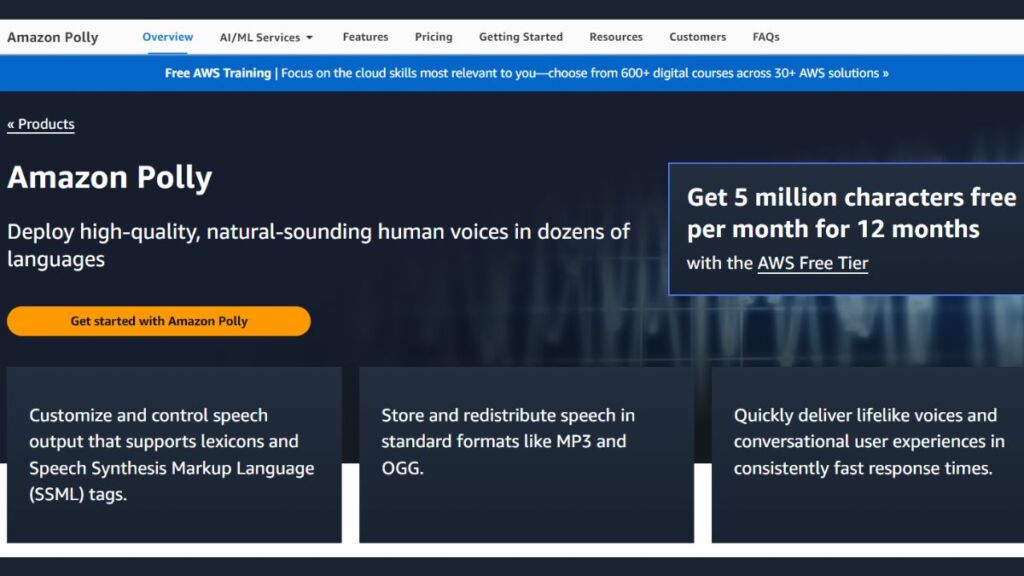Select the lifelike voices response times card
Image resolution: width=1024 pixels, height=576 pixels.
[x=868, y=454]
